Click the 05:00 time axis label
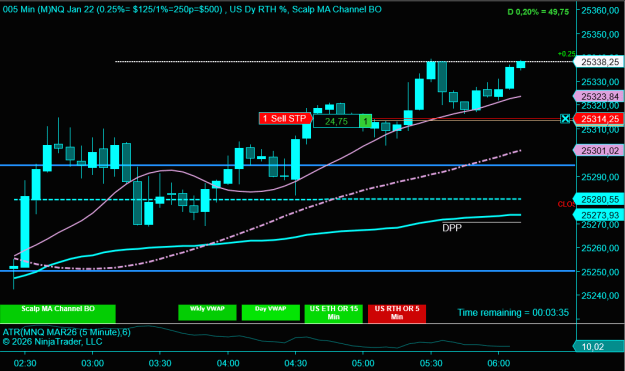The image size is (625, 371). coord(363,363)
